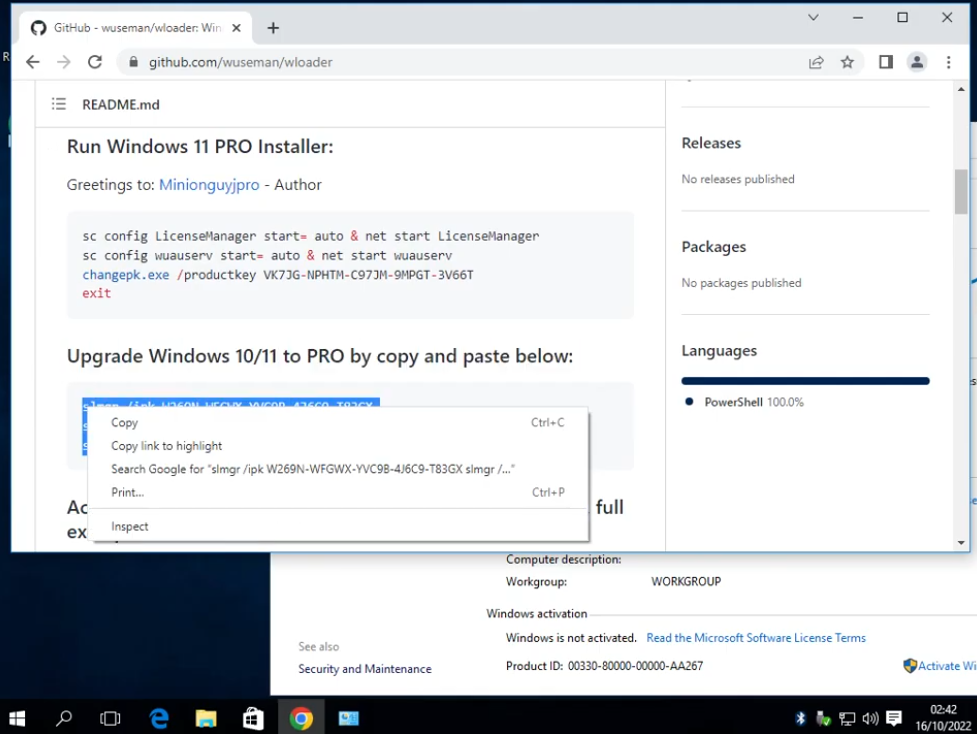Select Copy from the context menu
This screenshot has height=734, width=977.
(125, 423)
